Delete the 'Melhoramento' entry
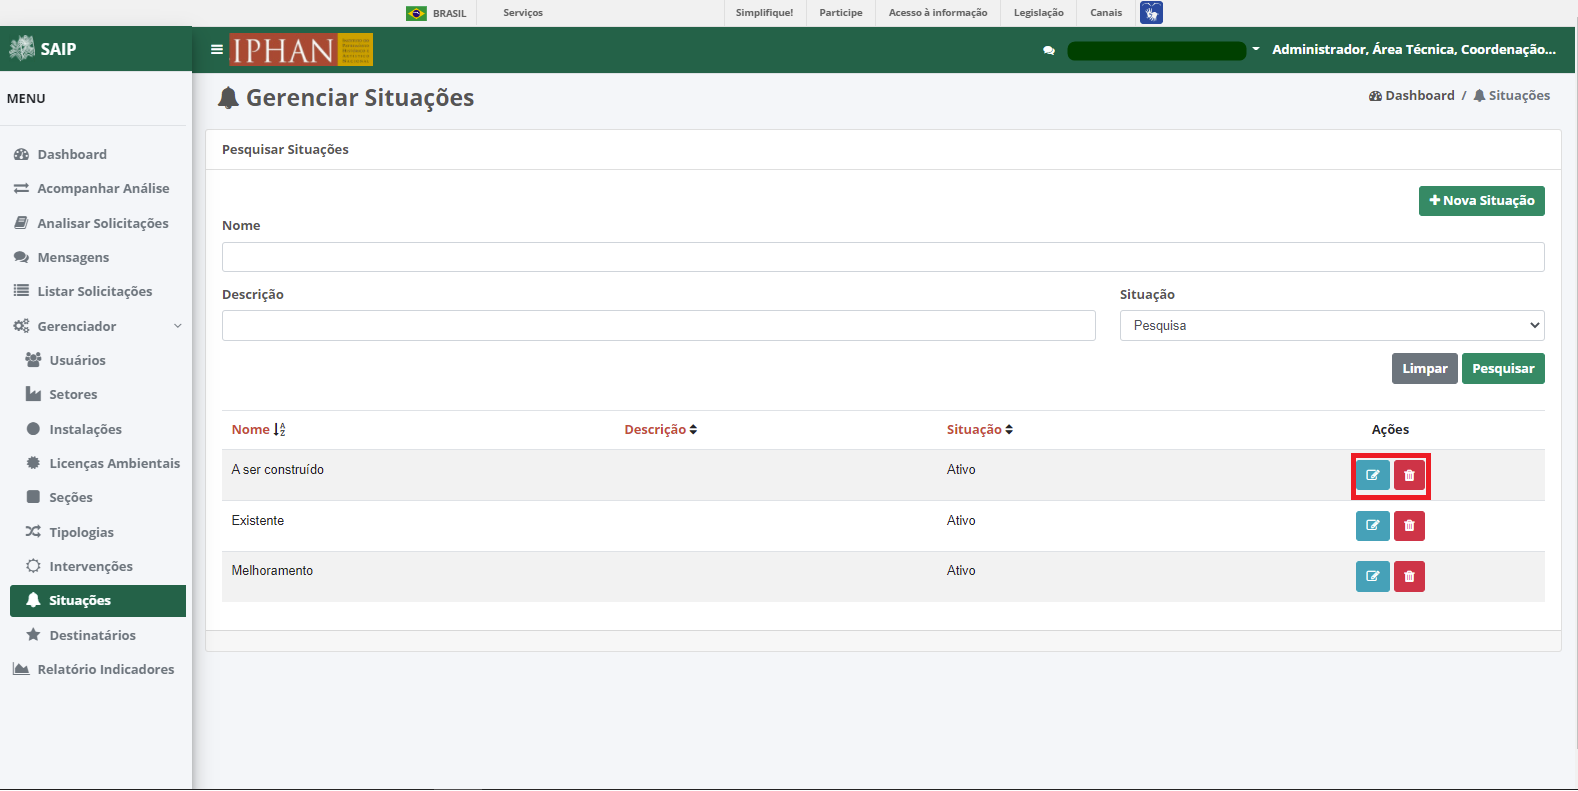 [x=1409, y=576]
